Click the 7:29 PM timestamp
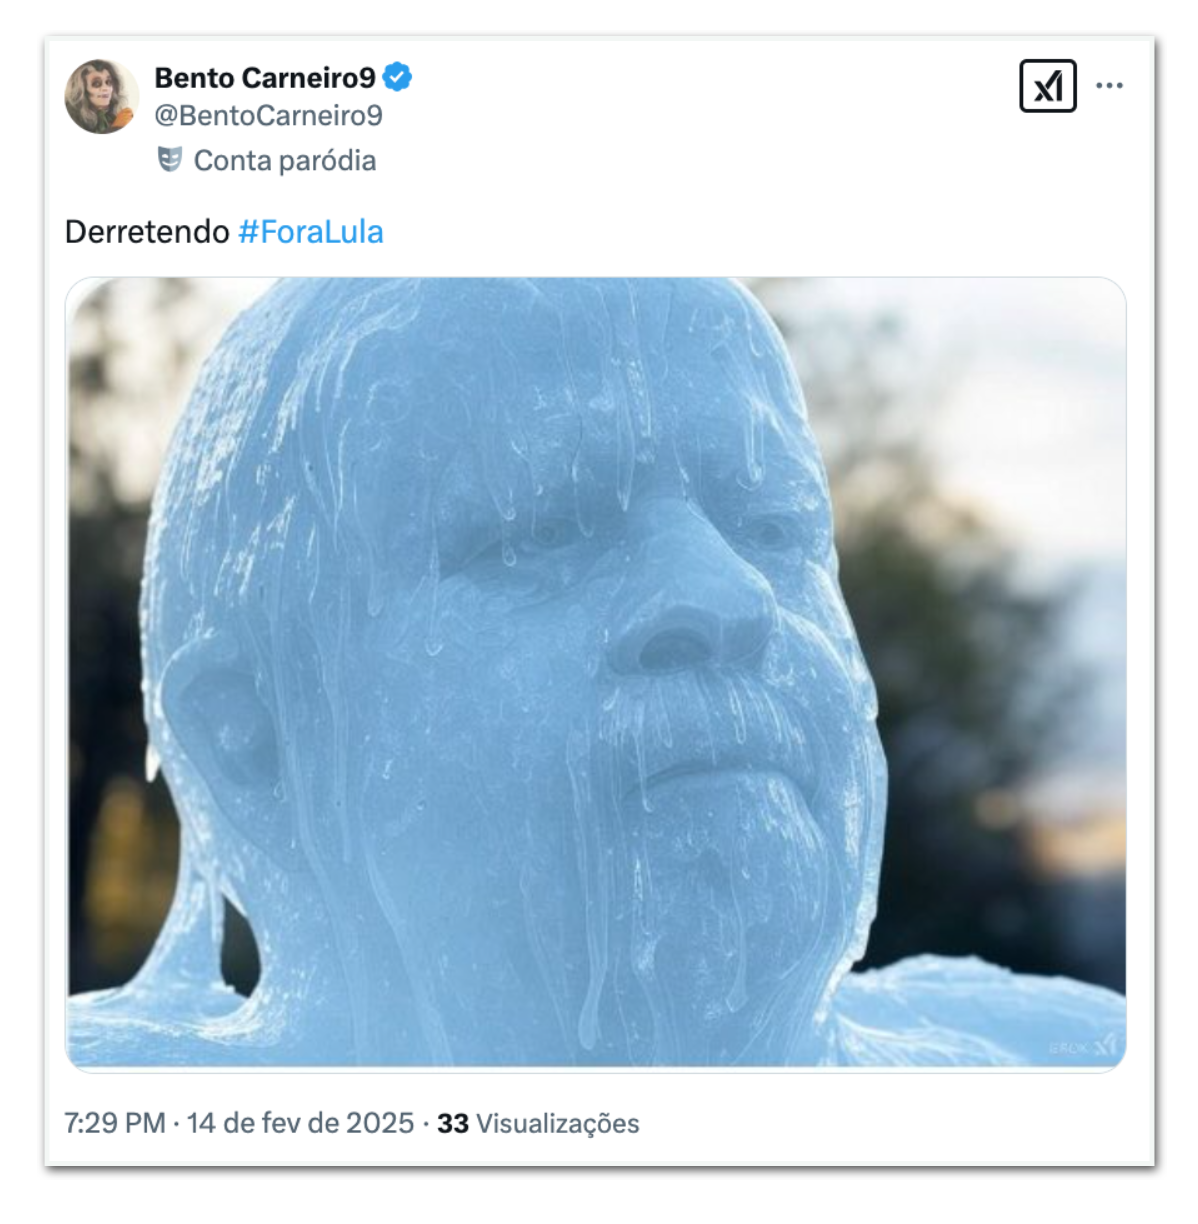Screen dimensions: 1198x1224 tap(115, 1123)
